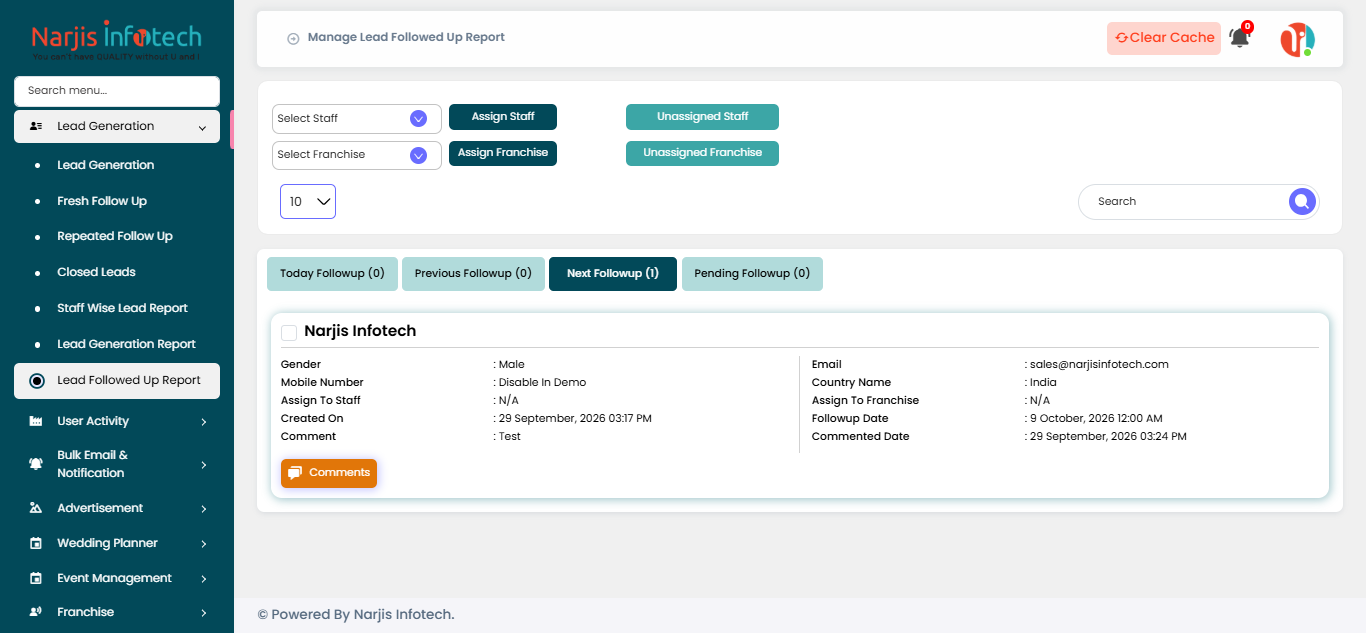1366x633 pixels.
Task: Open Staff Wise Lead Report
Action: (122, 308)
